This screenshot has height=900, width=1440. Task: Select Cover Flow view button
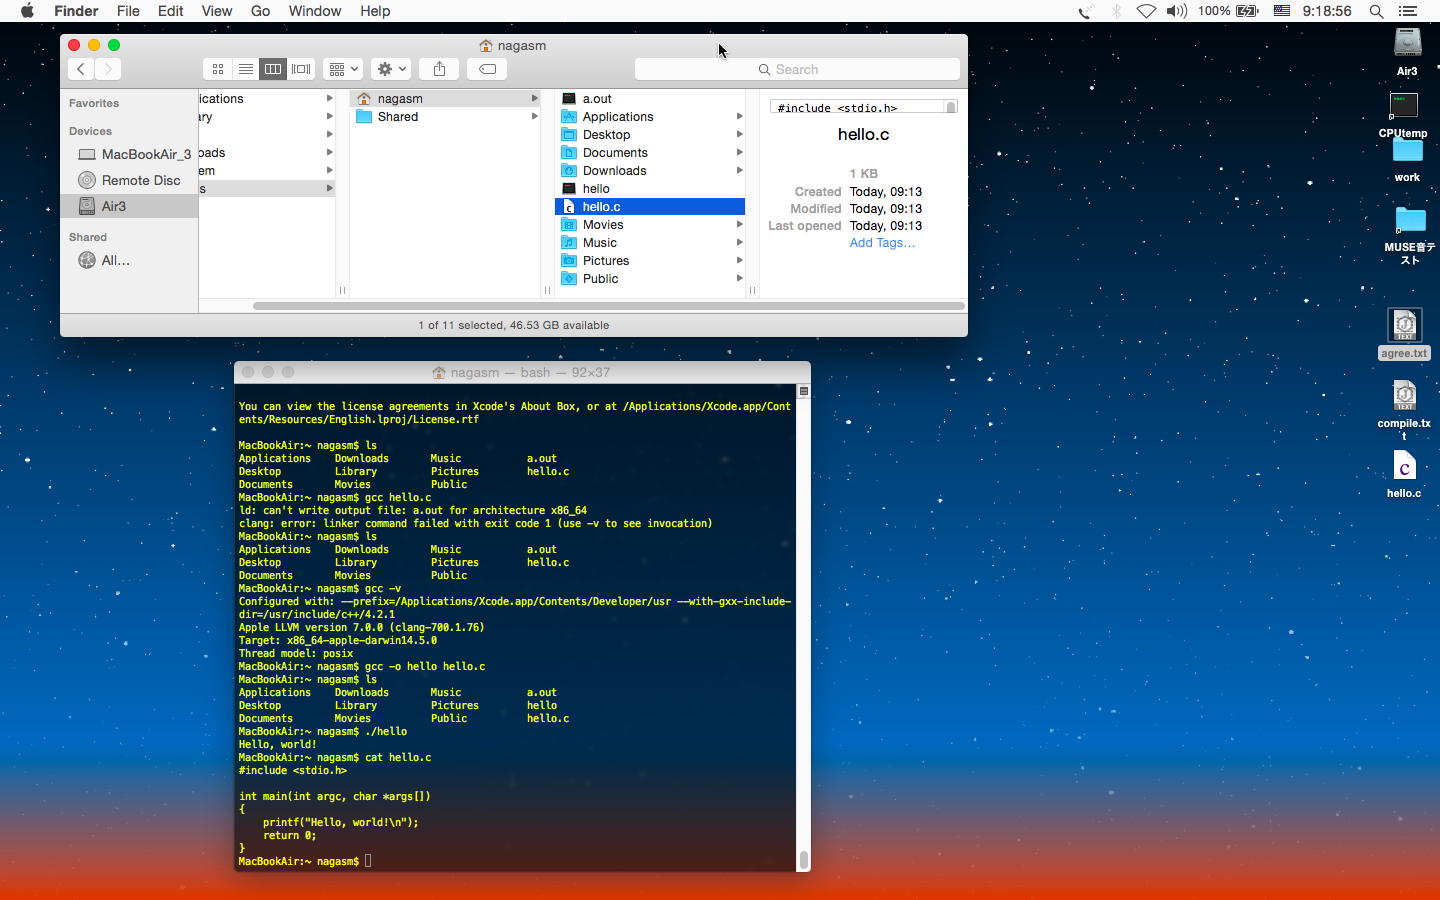point(301,69)
